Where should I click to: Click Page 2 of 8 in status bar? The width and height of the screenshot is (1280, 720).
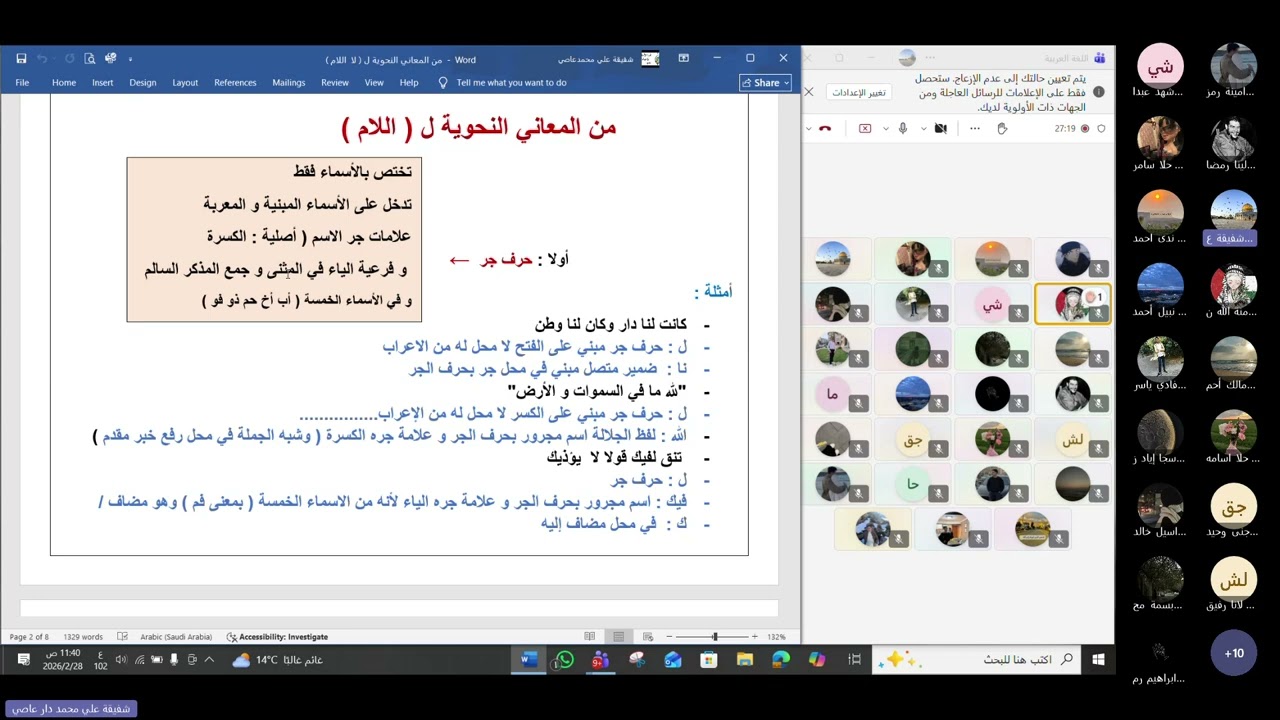coord(29,636)
